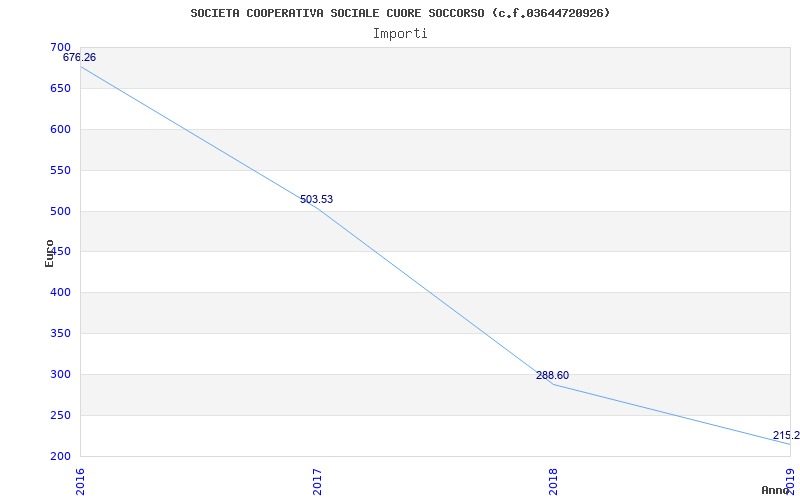Click the chart title SOCIETA COOPERATIVA SOCIALE CUORE SOCCORSO
The height and width of the screenshot is (500, 800).
[x=400, y=13]
